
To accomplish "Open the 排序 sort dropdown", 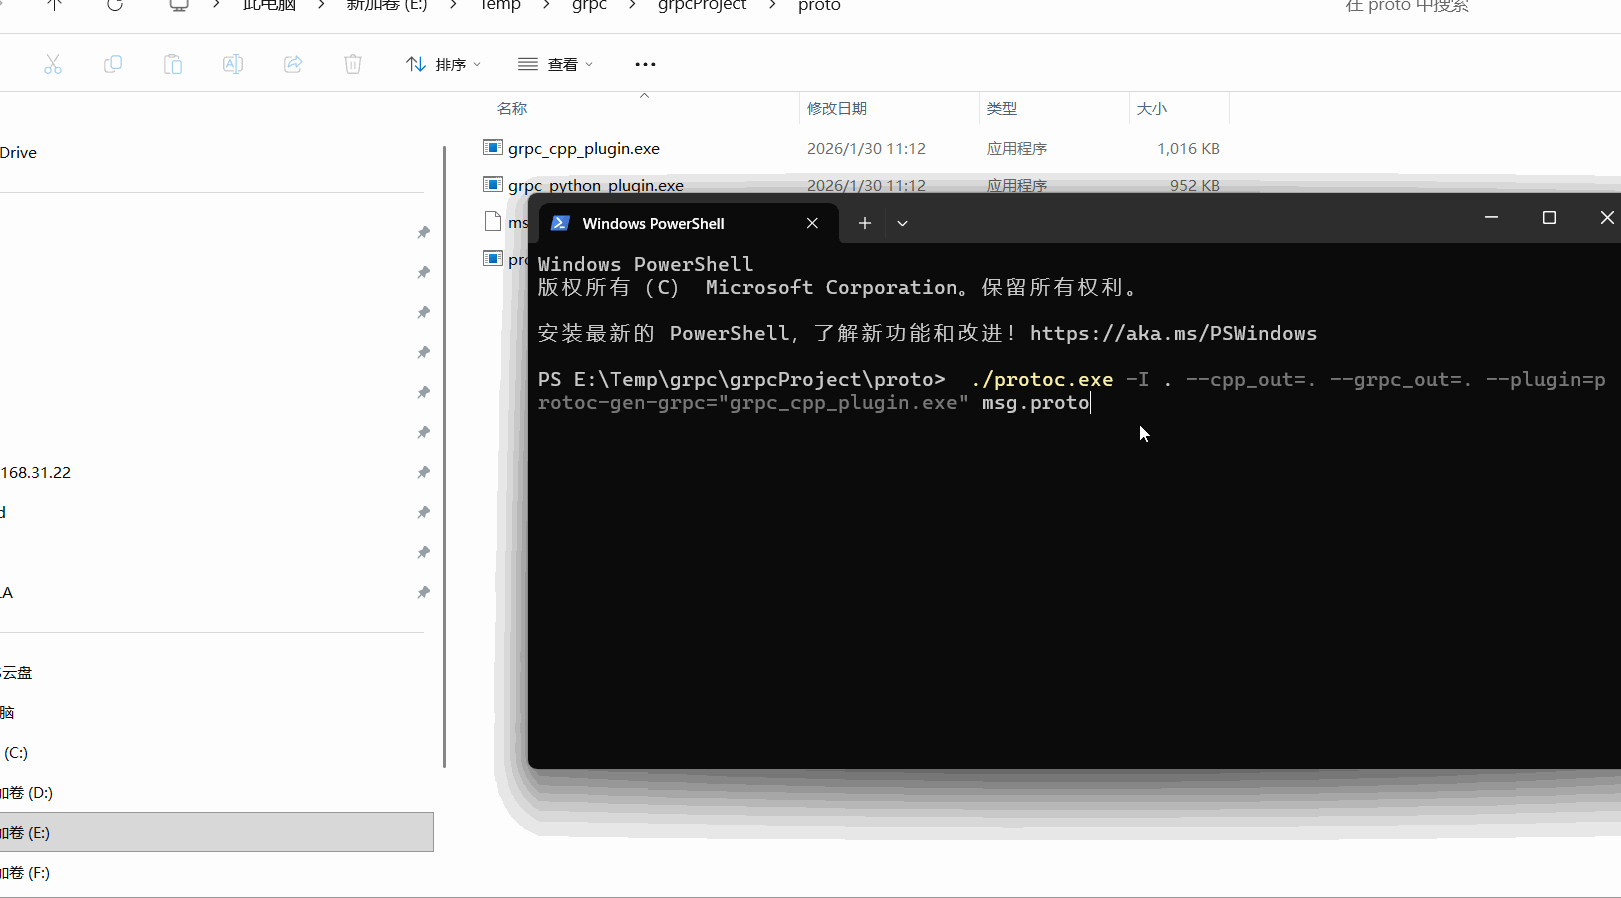I will (443, 64).
